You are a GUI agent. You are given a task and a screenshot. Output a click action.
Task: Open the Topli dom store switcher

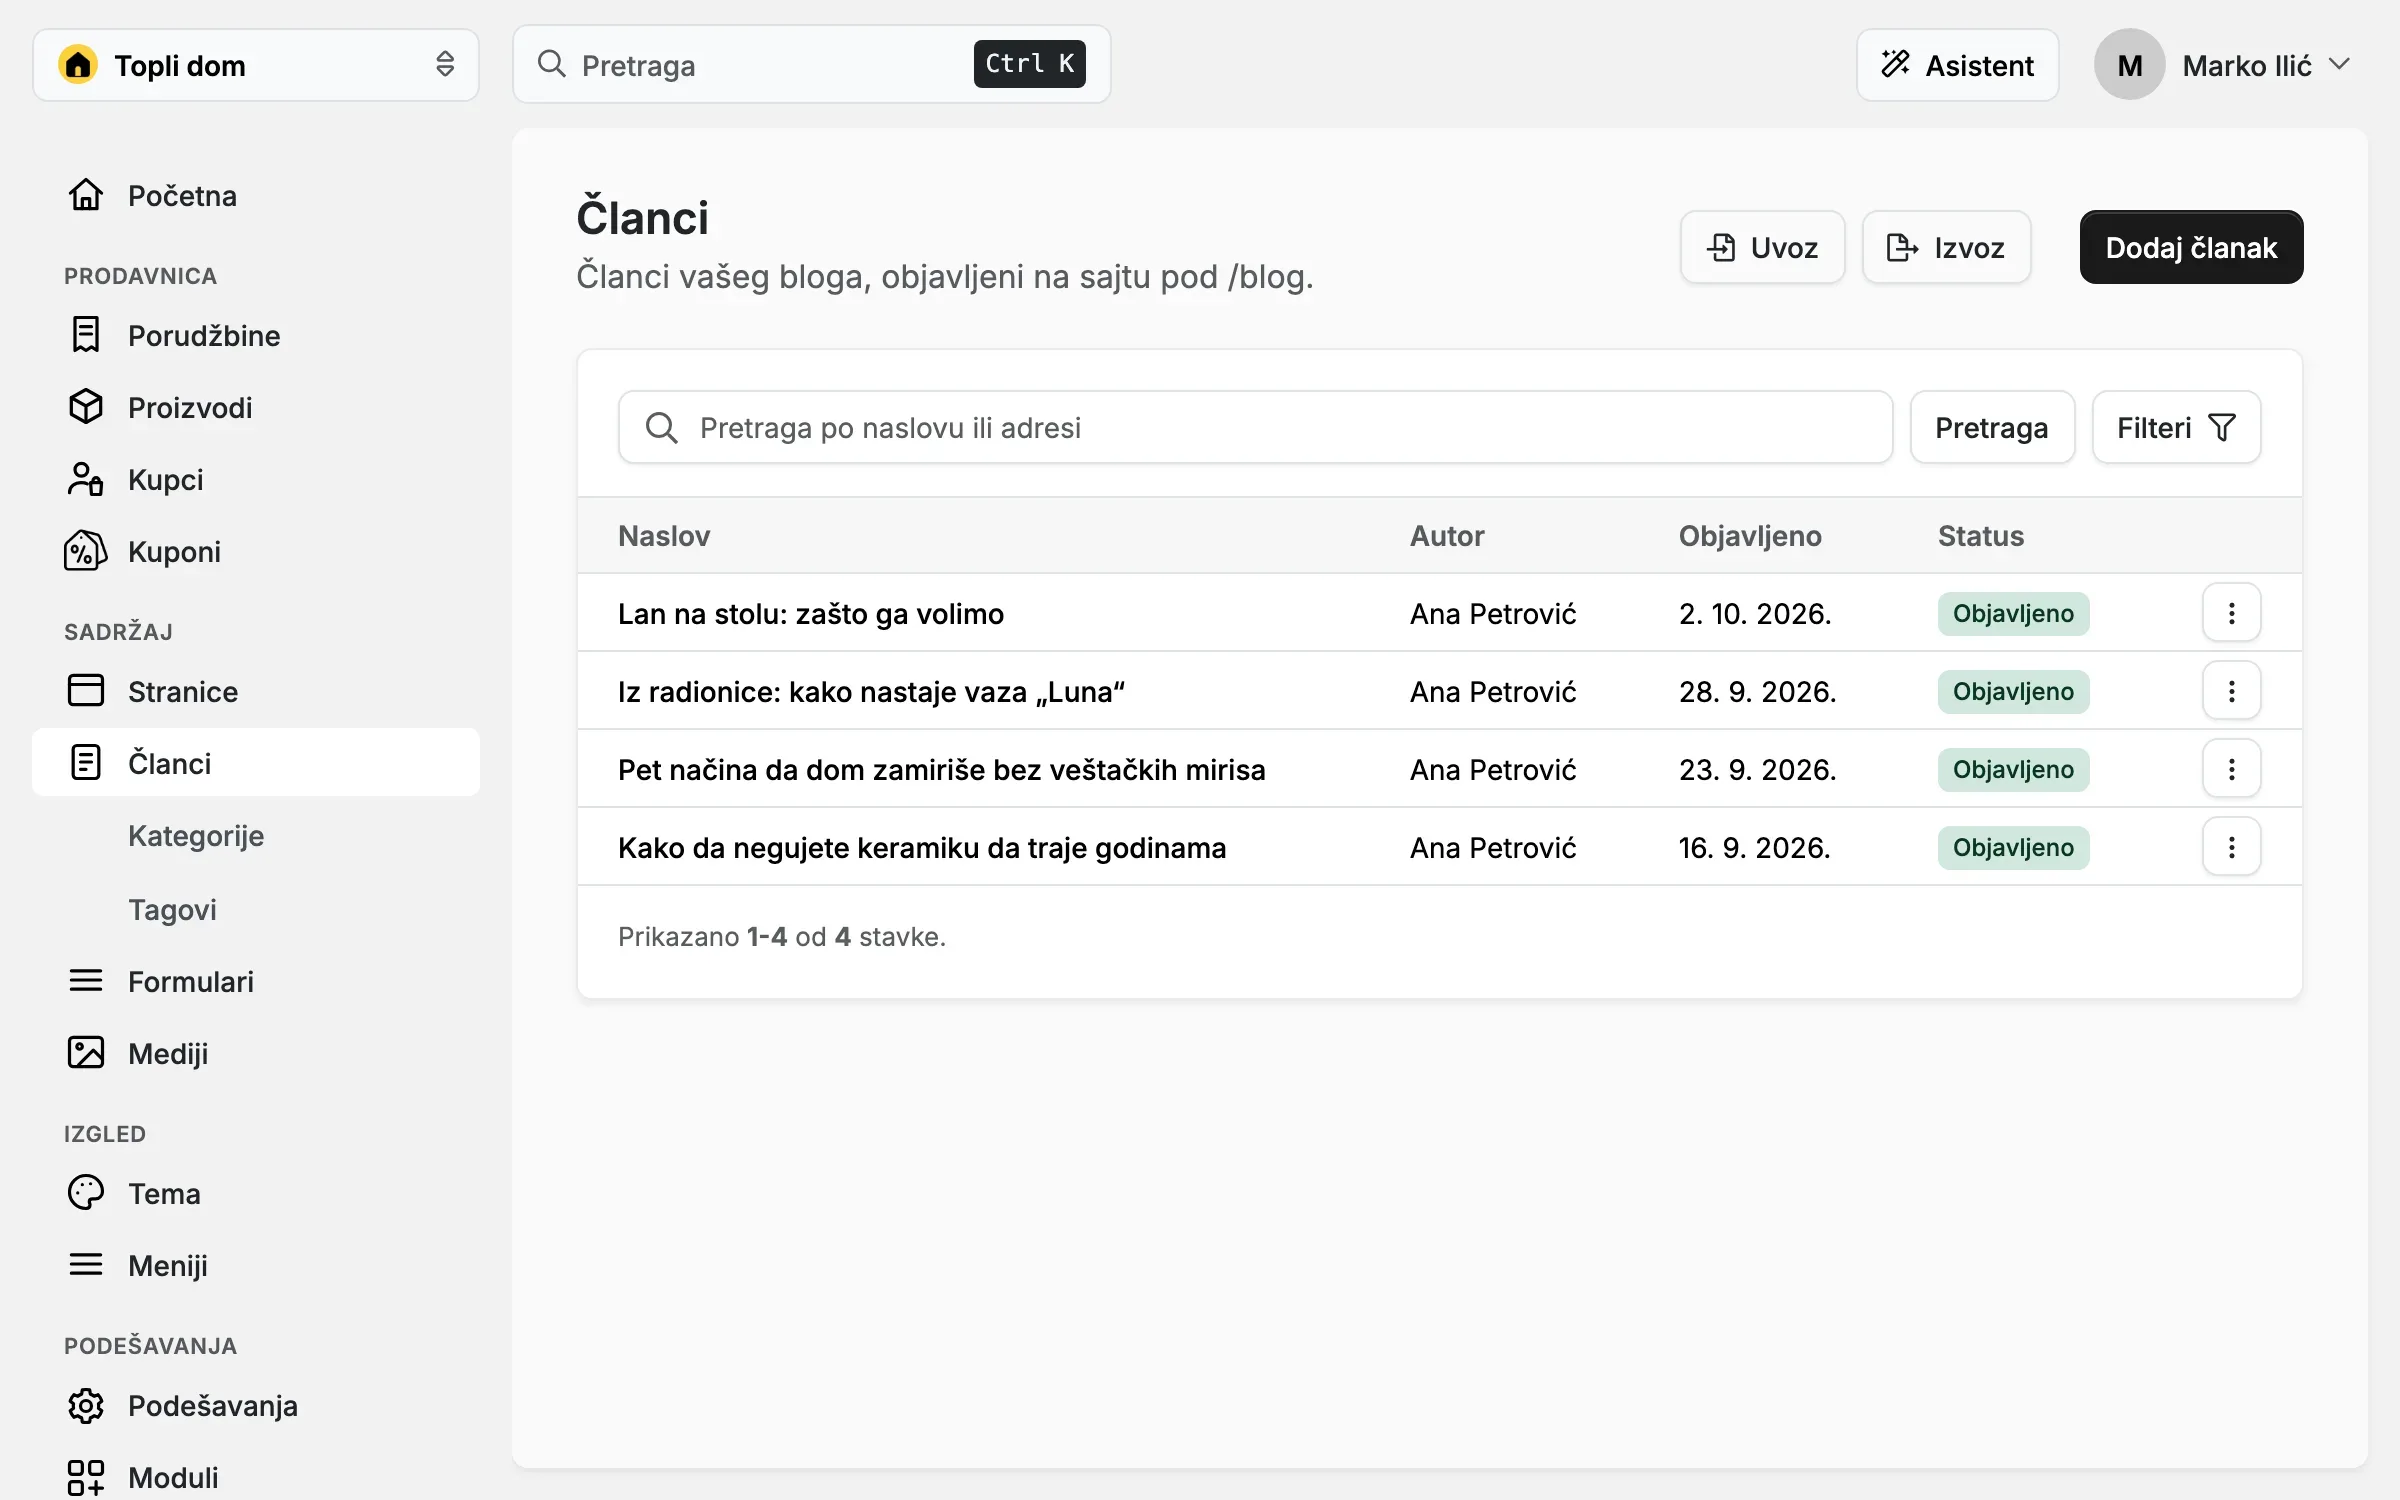[256, 65]
